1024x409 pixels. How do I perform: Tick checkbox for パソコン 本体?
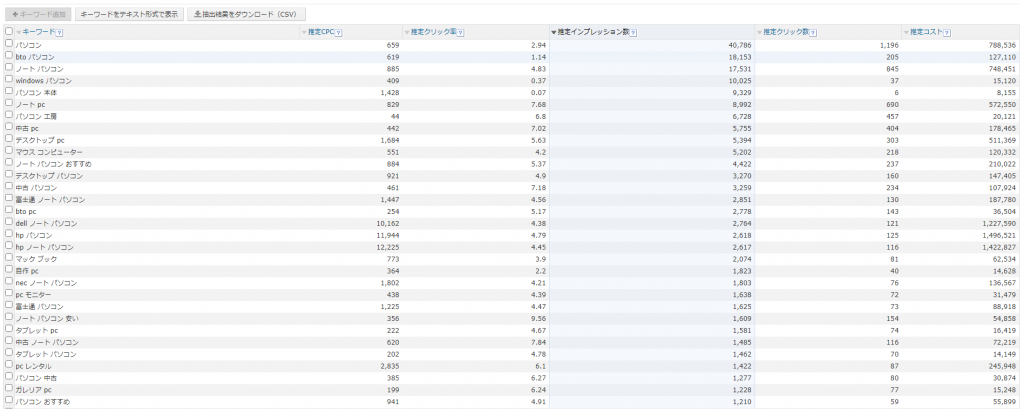coord(8,91)
